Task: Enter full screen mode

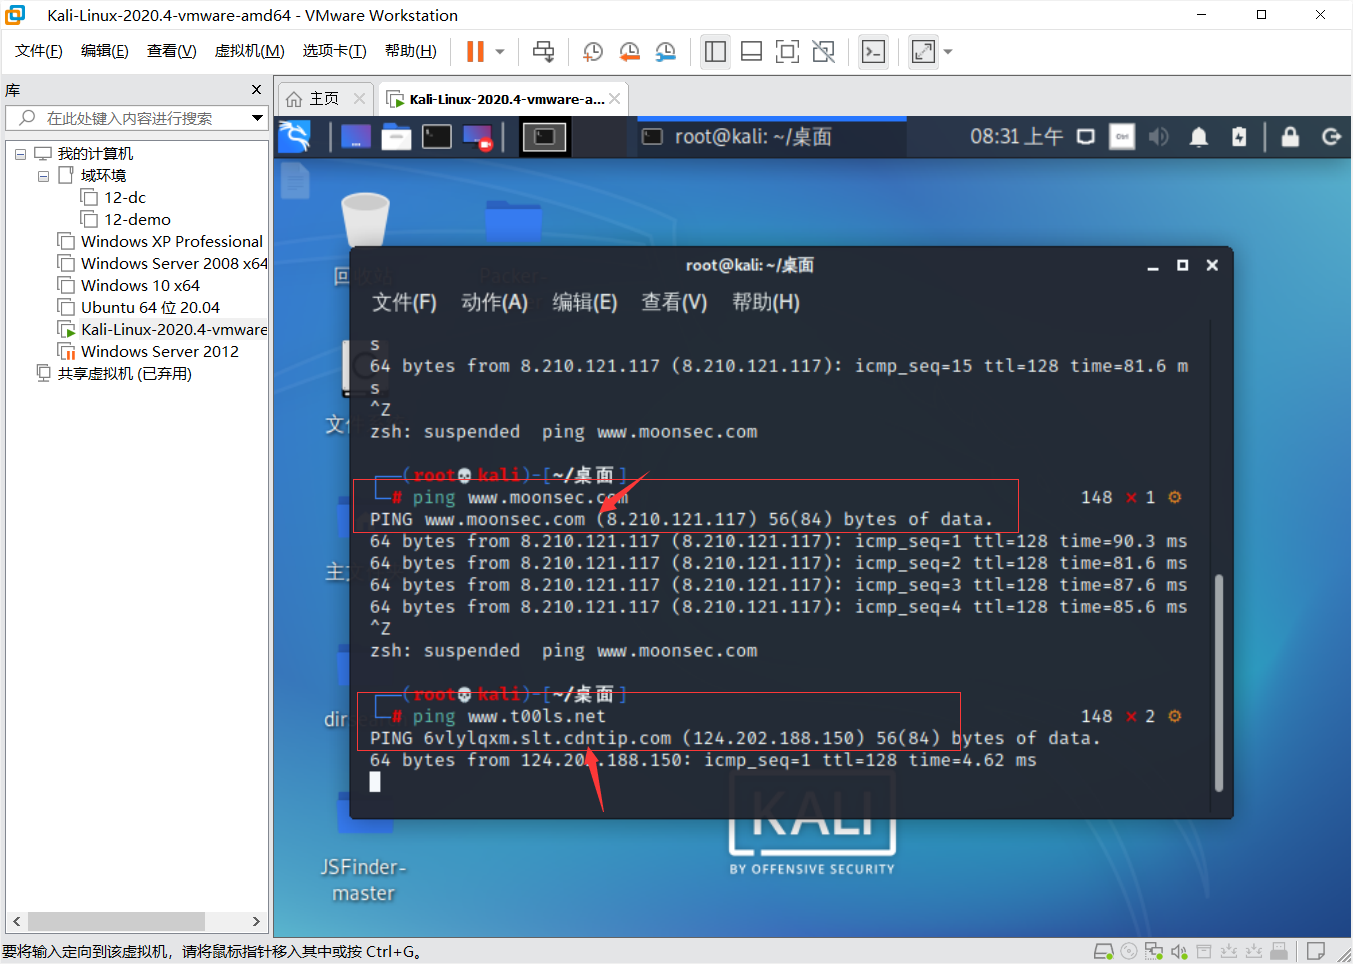Action: tap(787, 52)
